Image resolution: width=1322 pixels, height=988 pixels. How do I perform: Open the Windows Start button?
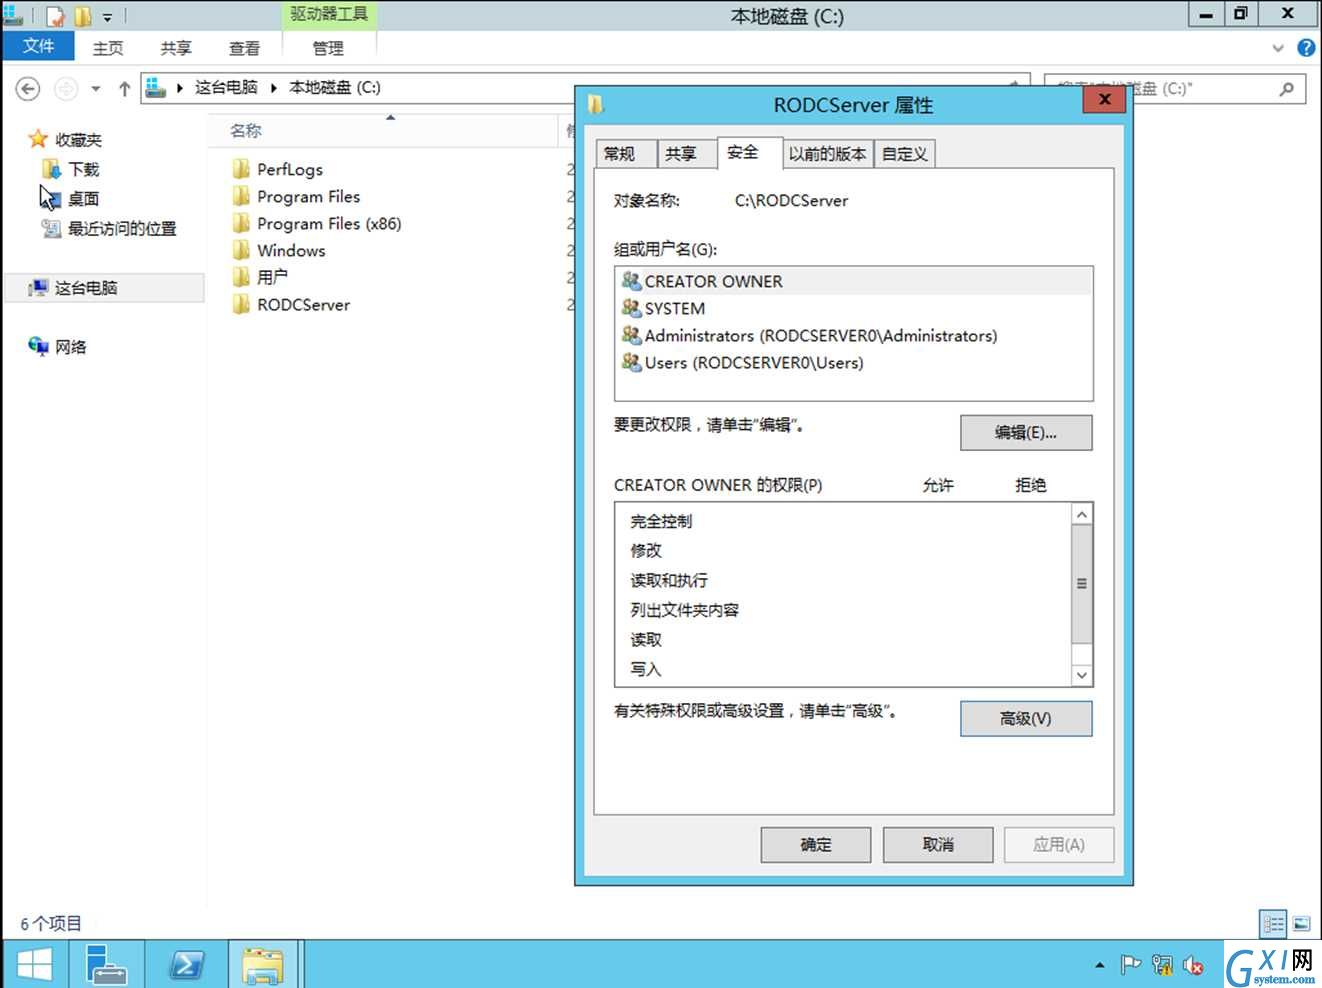34,965
